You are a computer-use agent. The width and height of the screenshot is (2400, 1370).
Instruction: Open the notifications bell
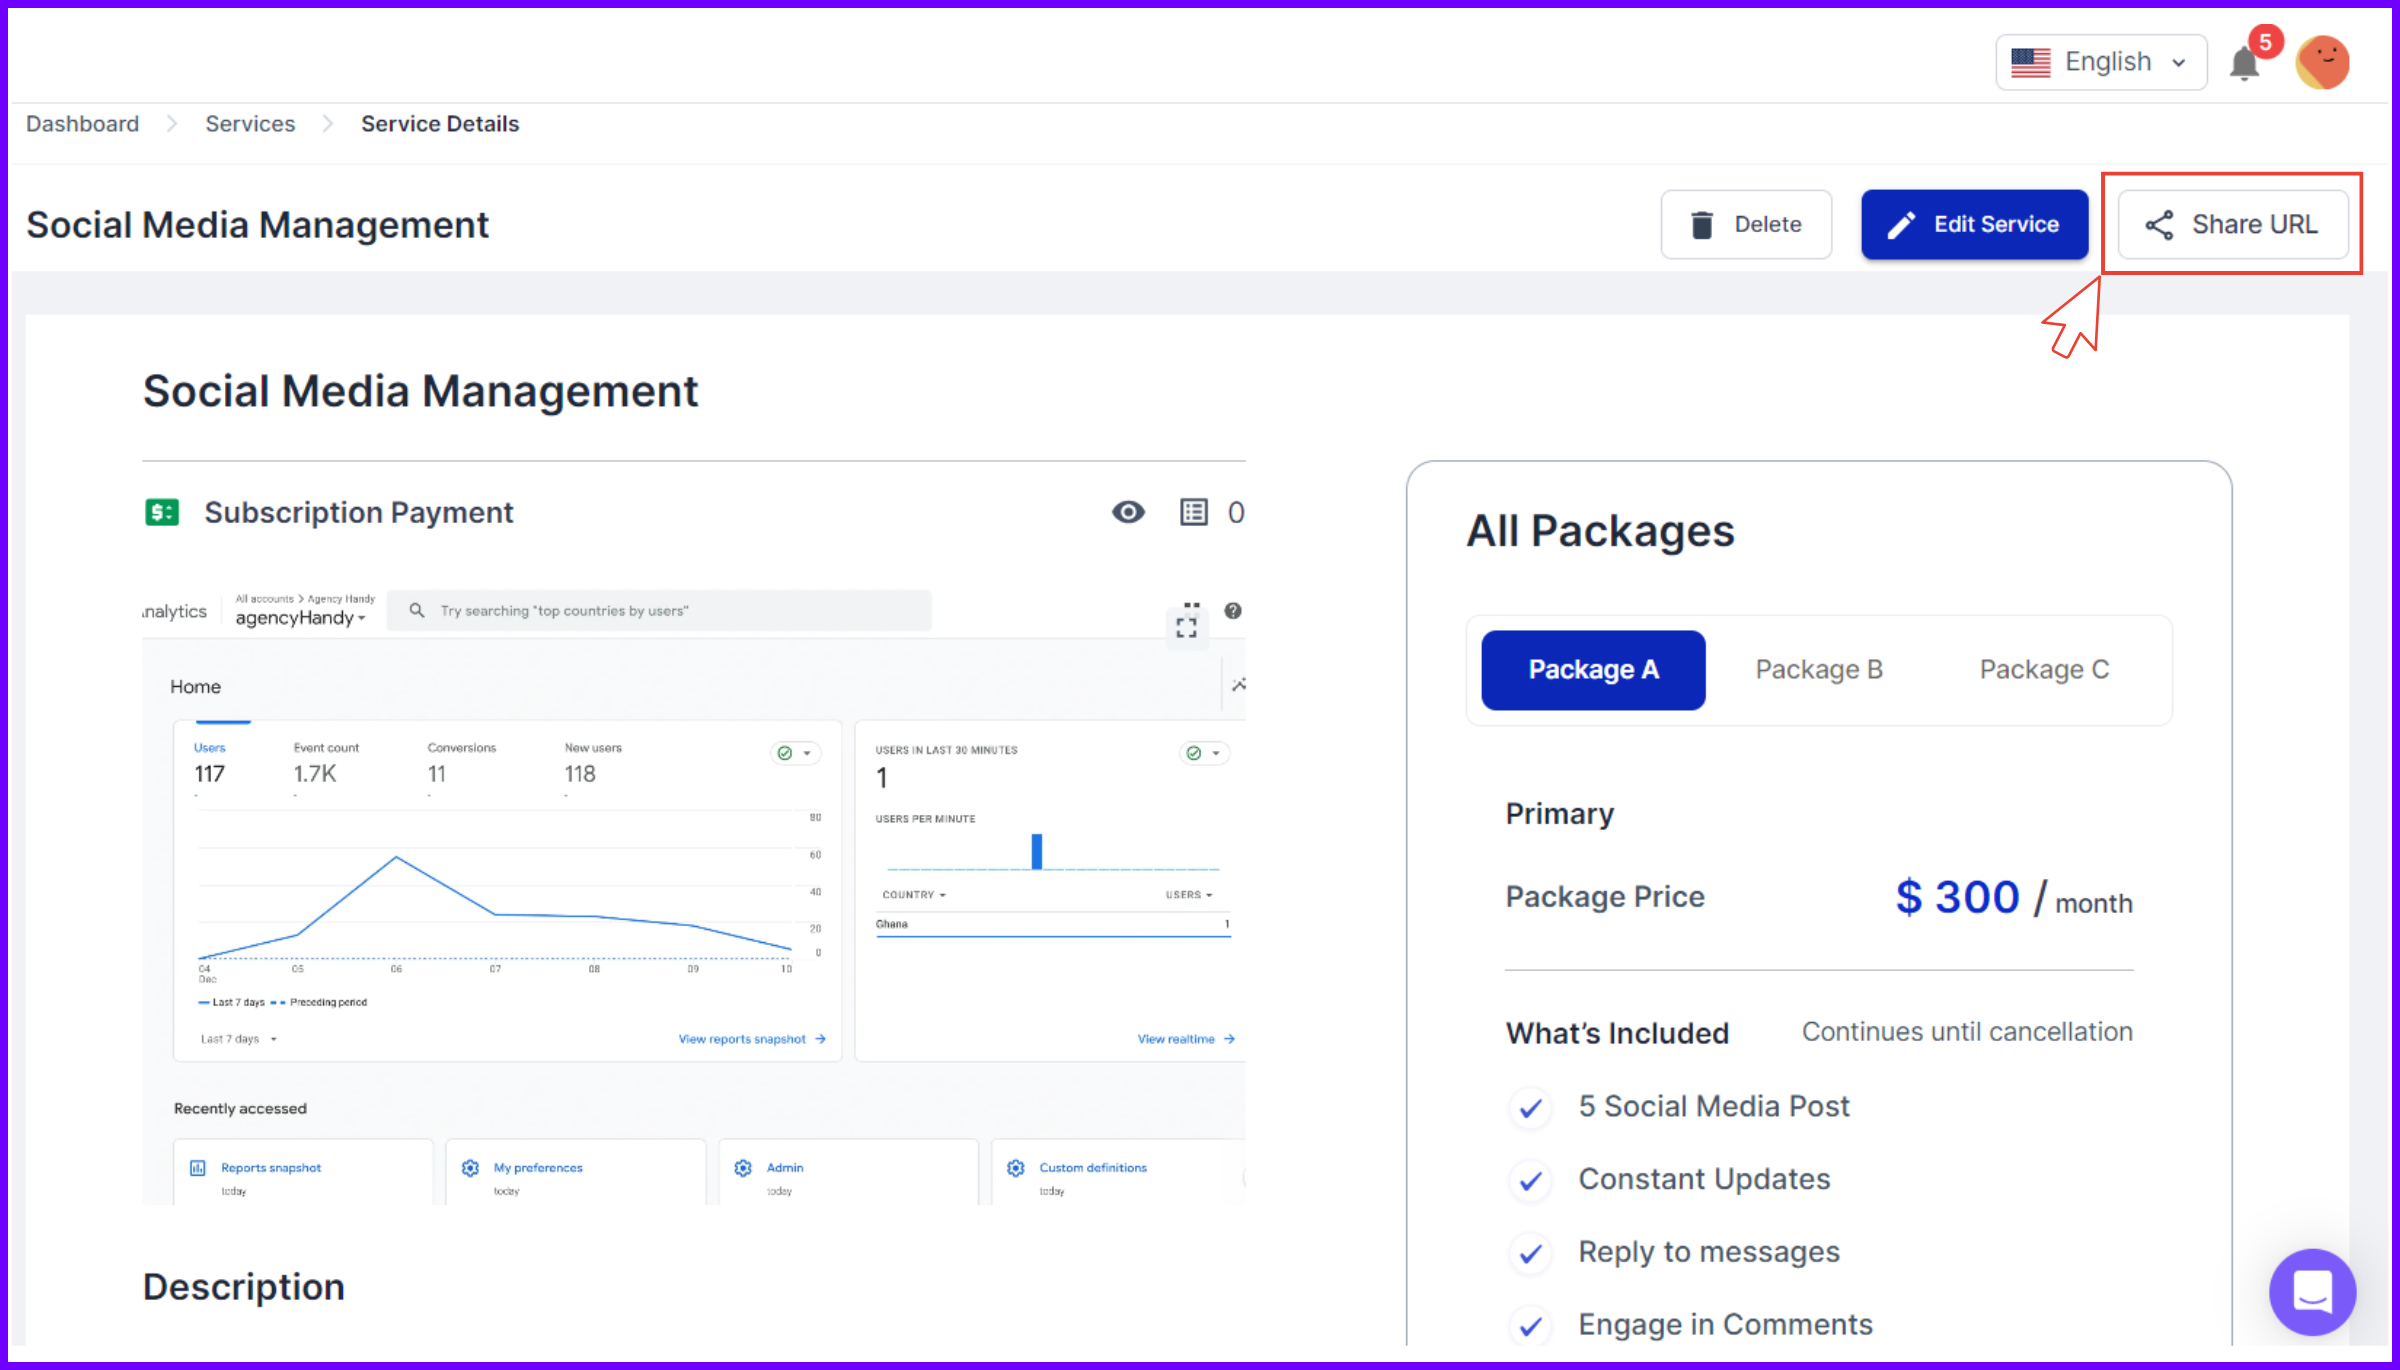tap(2243, 61)
